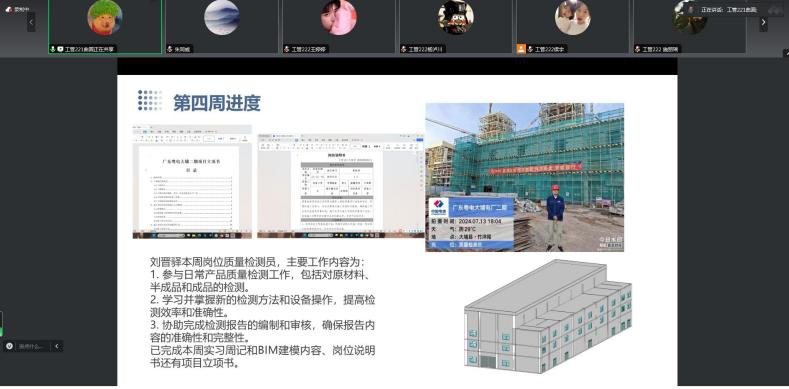This screenshot has width=789, height=389.
Task: Click the construction site photo in shared slide
Action: pos(524,177)
